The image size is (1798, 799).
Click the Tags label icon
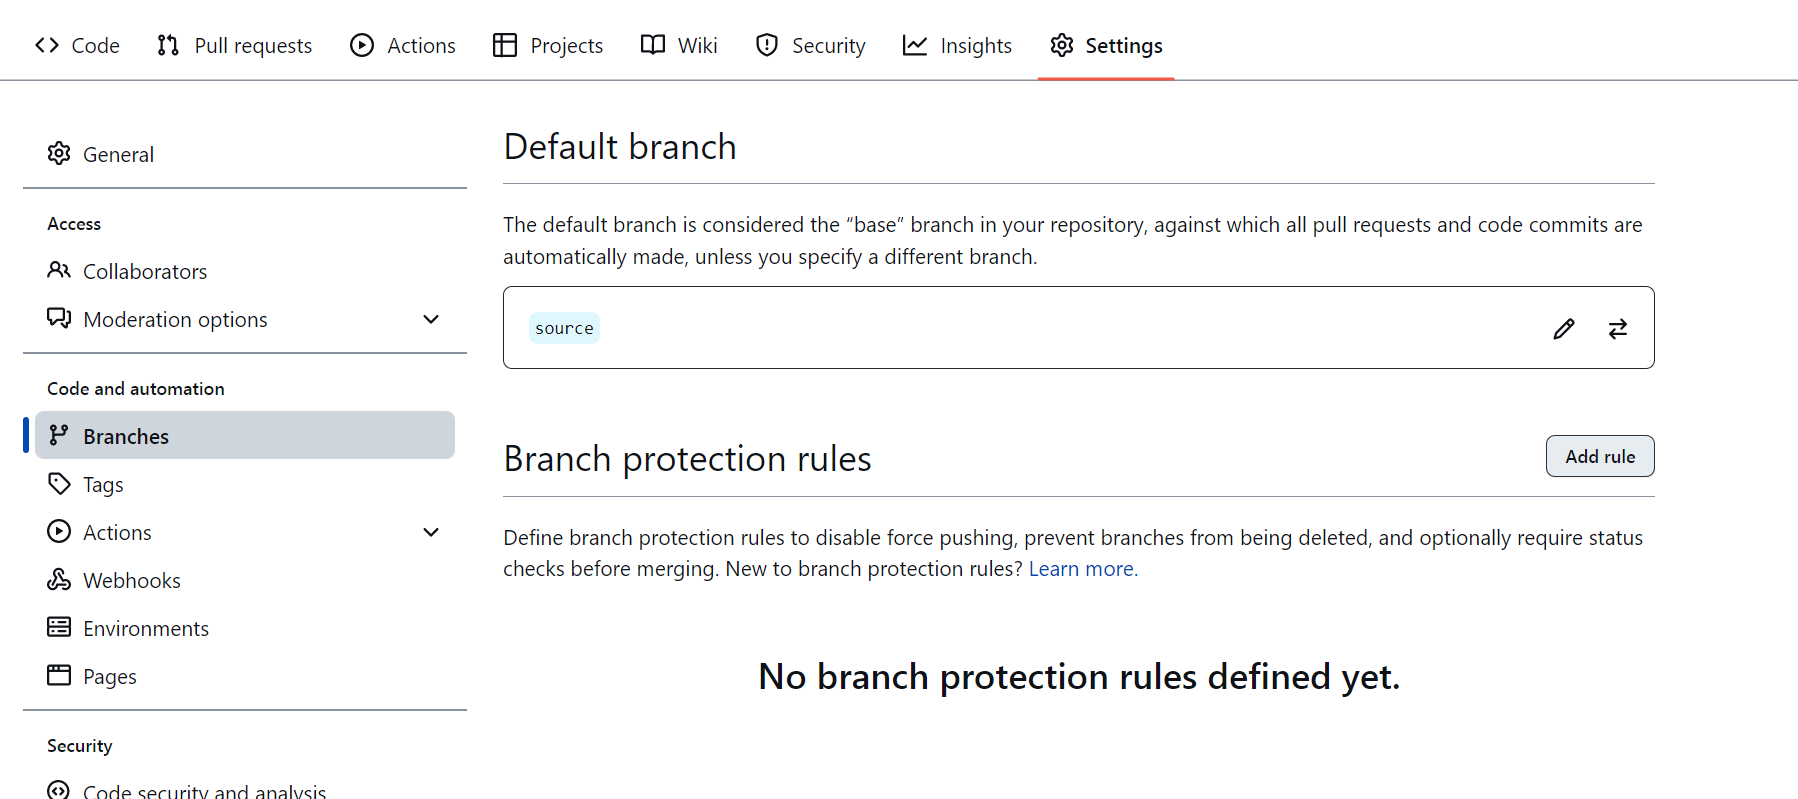(59, 483)
